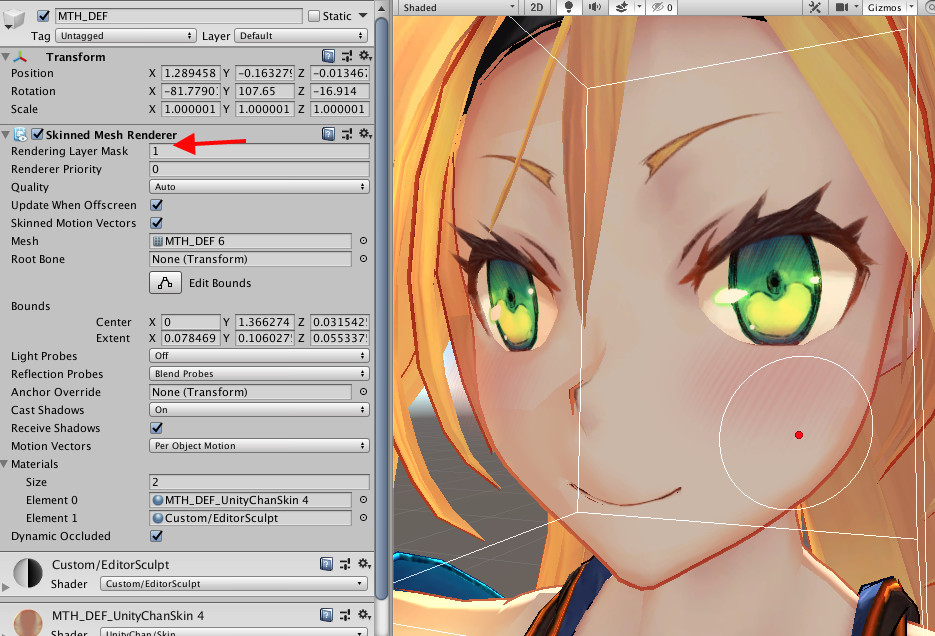Open the Tag dropdown

click(x=125, y=36)
